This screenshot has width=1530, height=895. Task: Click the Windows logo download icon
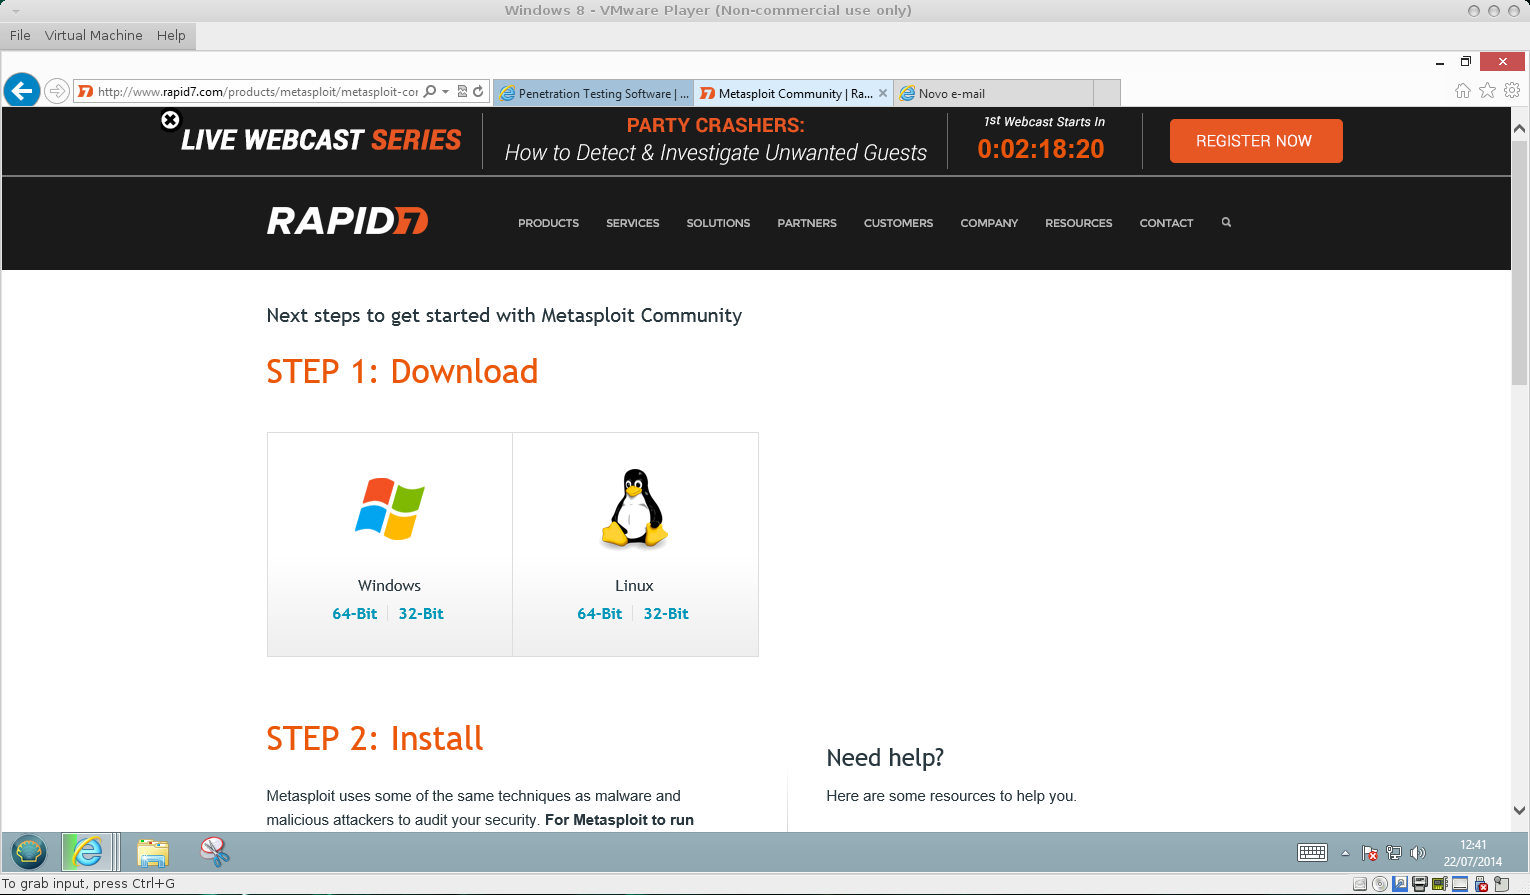tap(390, 509)
